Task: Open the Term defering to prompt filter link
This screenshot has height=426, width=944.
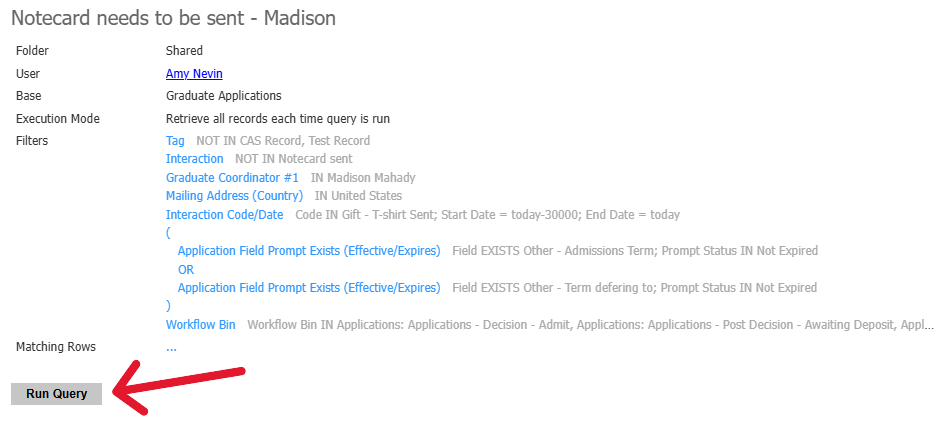Action: 308,288
